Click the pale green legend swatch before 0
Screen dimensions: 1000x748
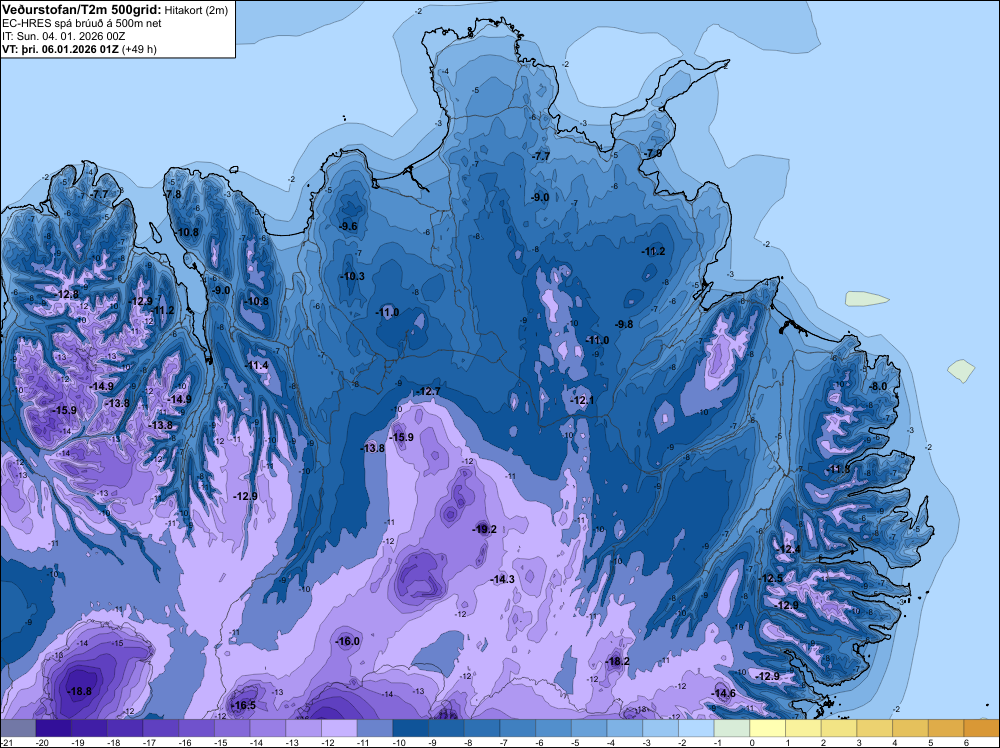[x=732, y=728]
